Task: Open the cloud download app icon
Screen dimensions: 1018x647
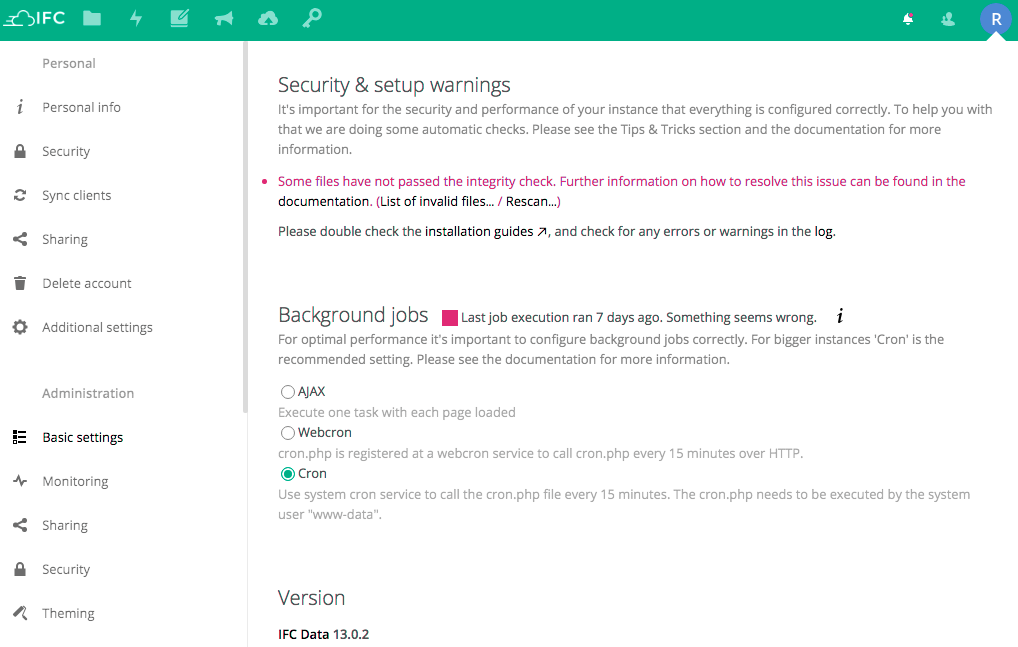Action: click(268, 18)
